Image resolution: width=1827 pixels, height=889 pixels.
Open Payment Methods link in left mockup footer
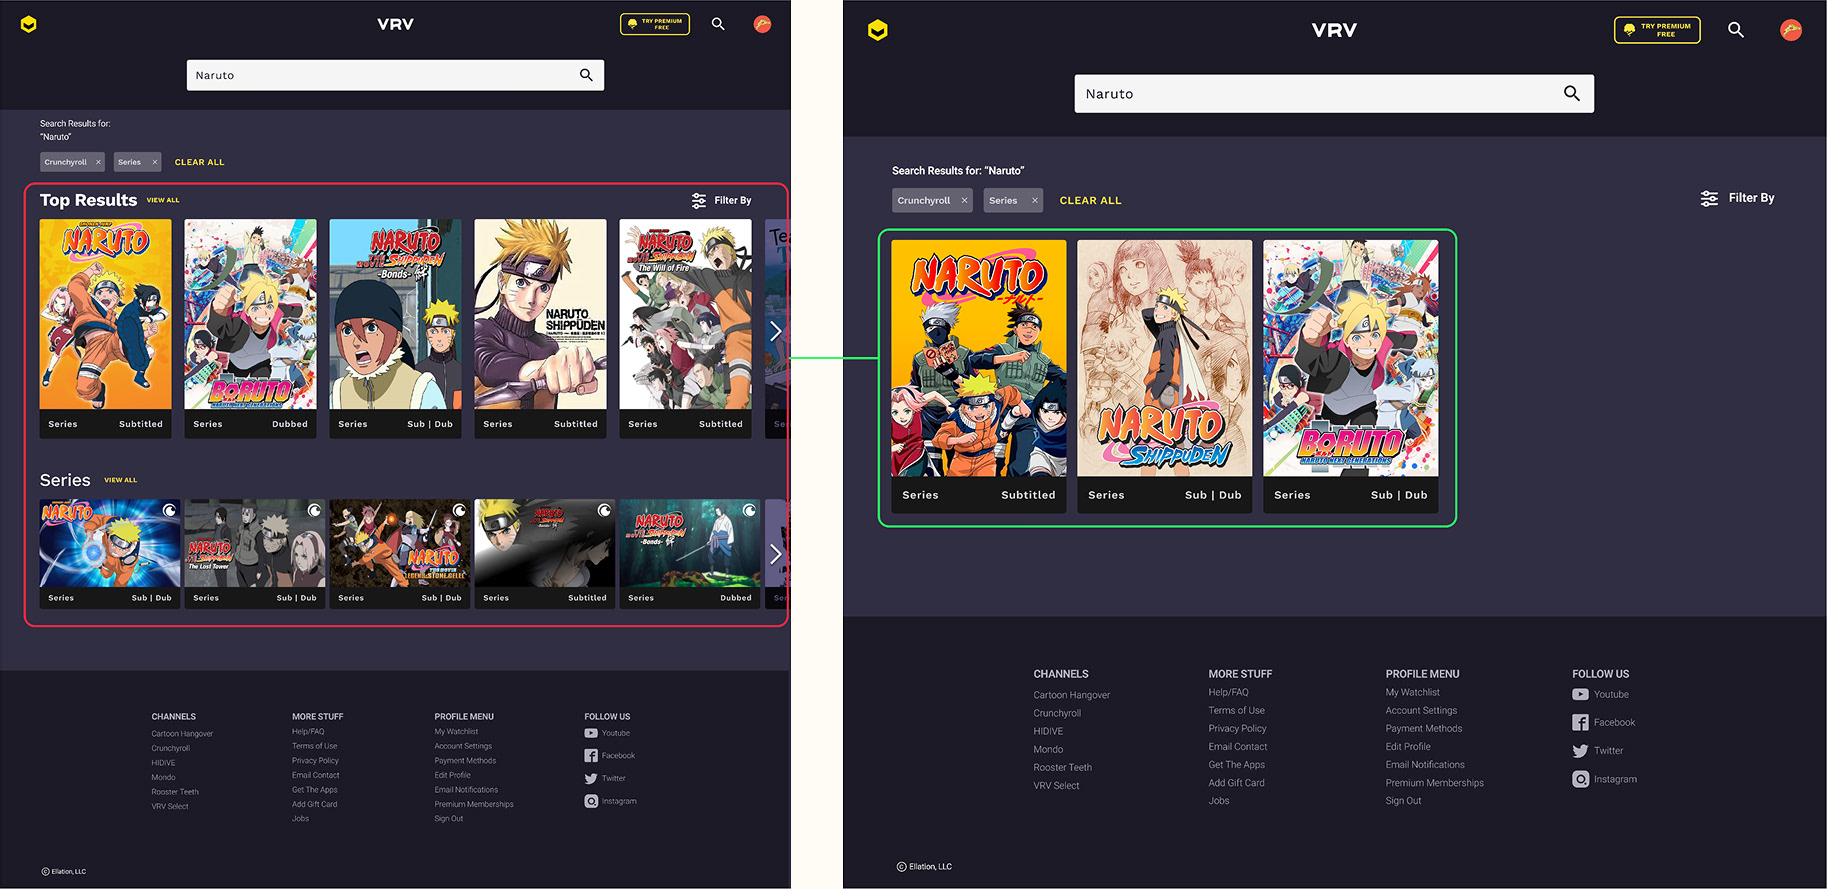(465, 761)
